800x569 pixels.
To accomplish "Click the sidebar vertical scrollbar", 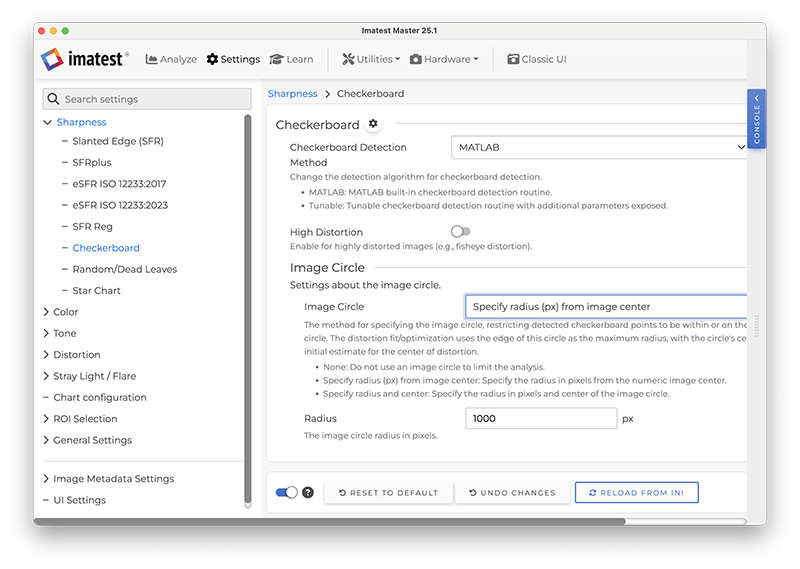I will click(248, 309).
